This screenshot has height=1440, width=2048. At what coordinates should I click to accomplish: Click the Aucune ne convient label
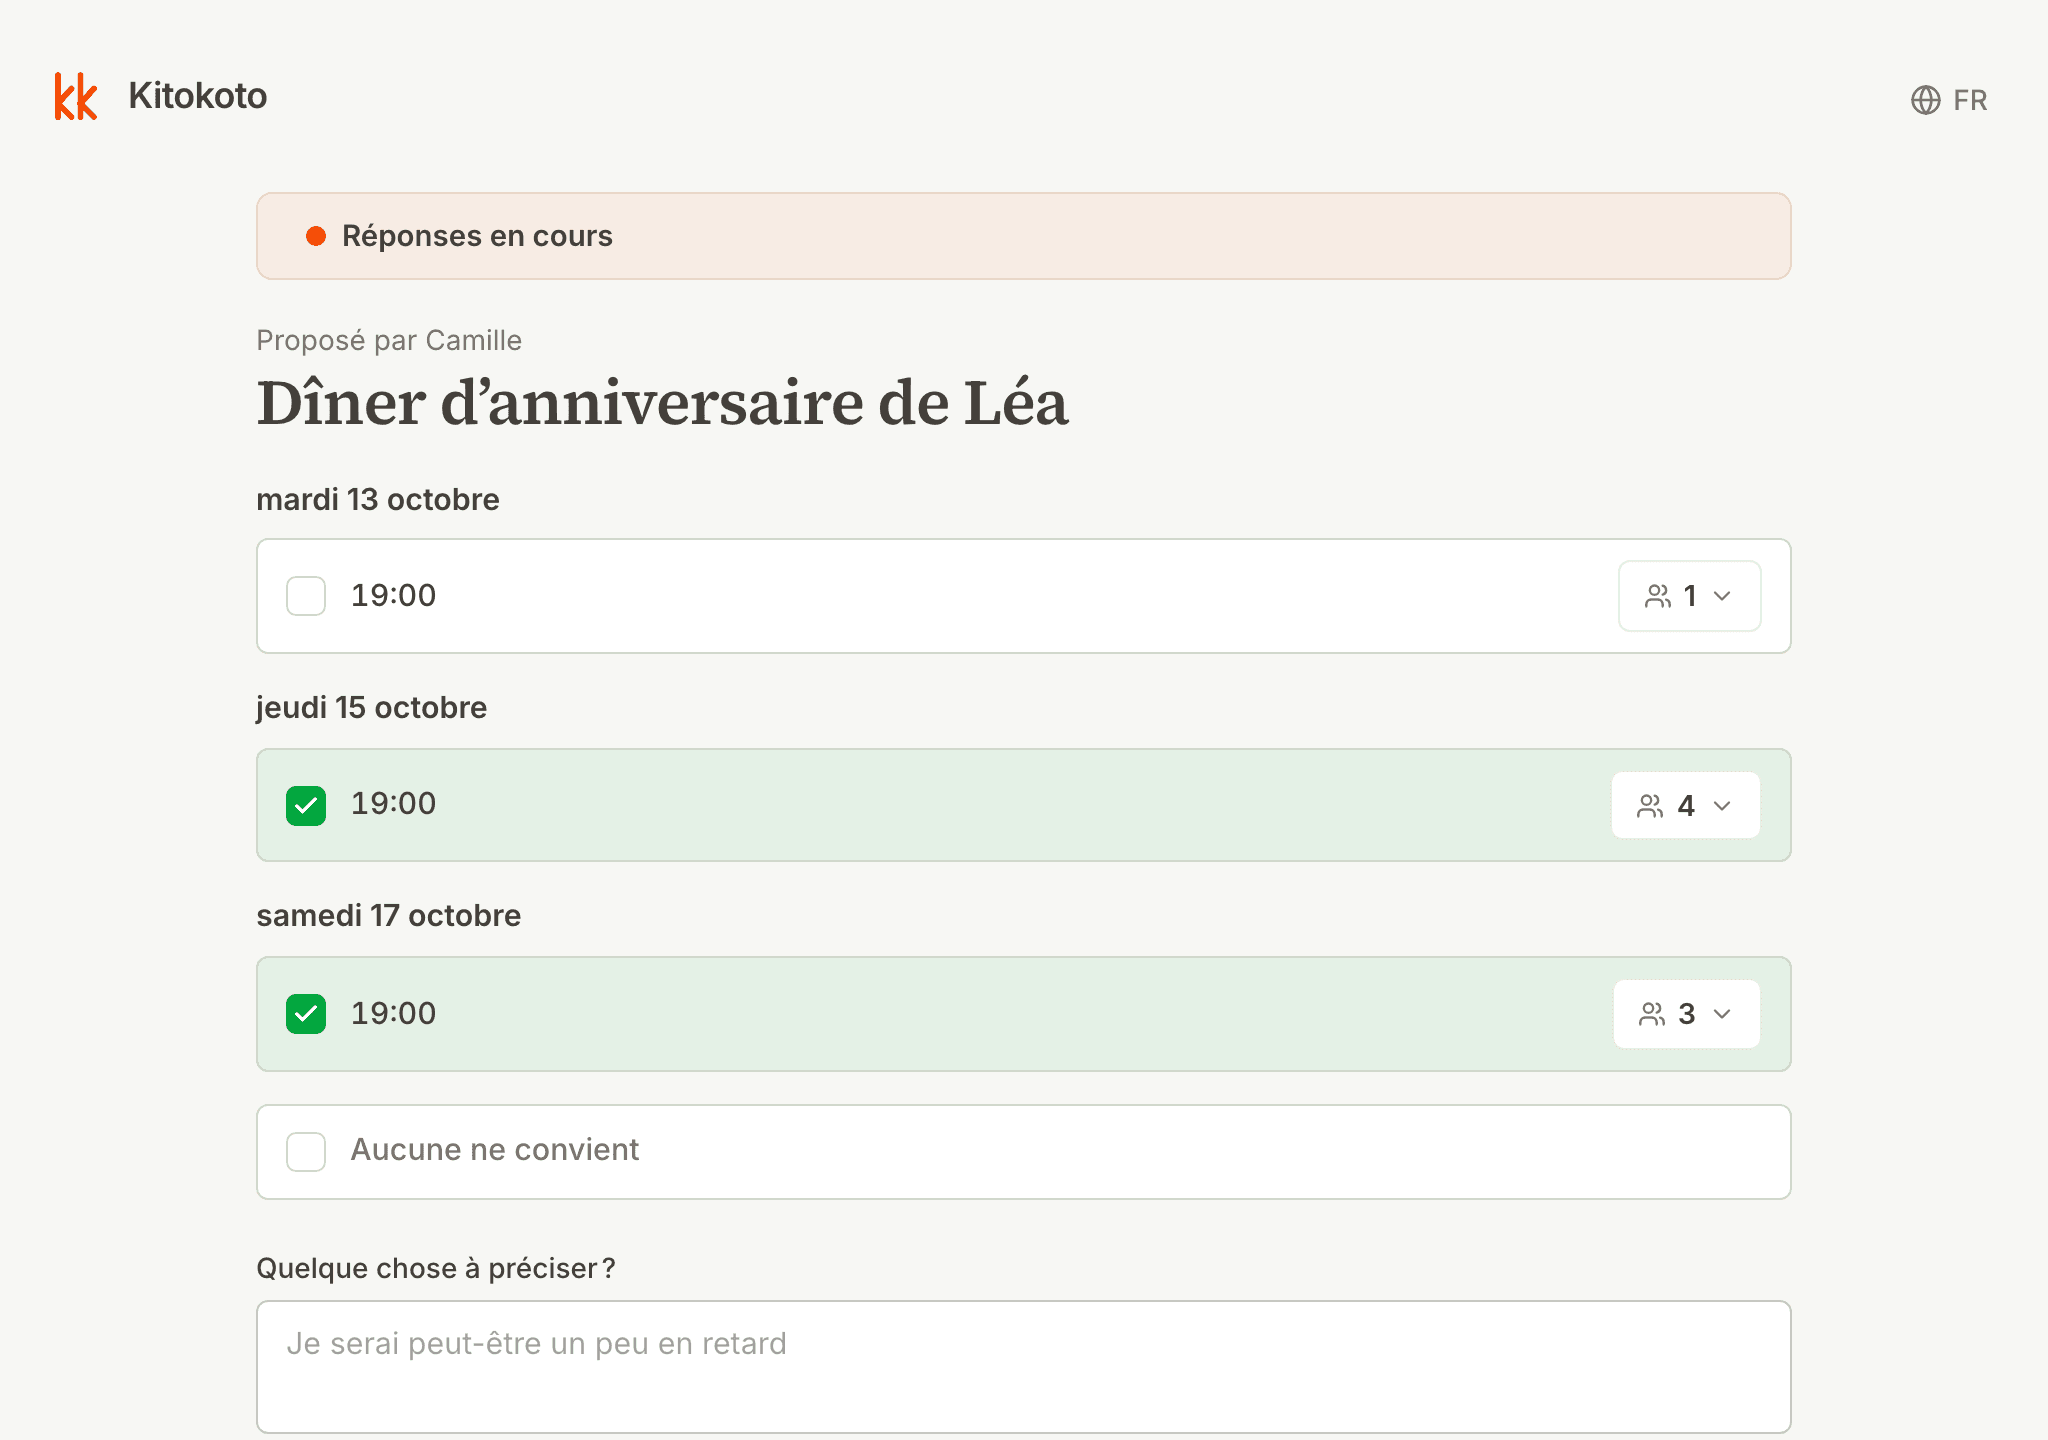[494, 1150]
